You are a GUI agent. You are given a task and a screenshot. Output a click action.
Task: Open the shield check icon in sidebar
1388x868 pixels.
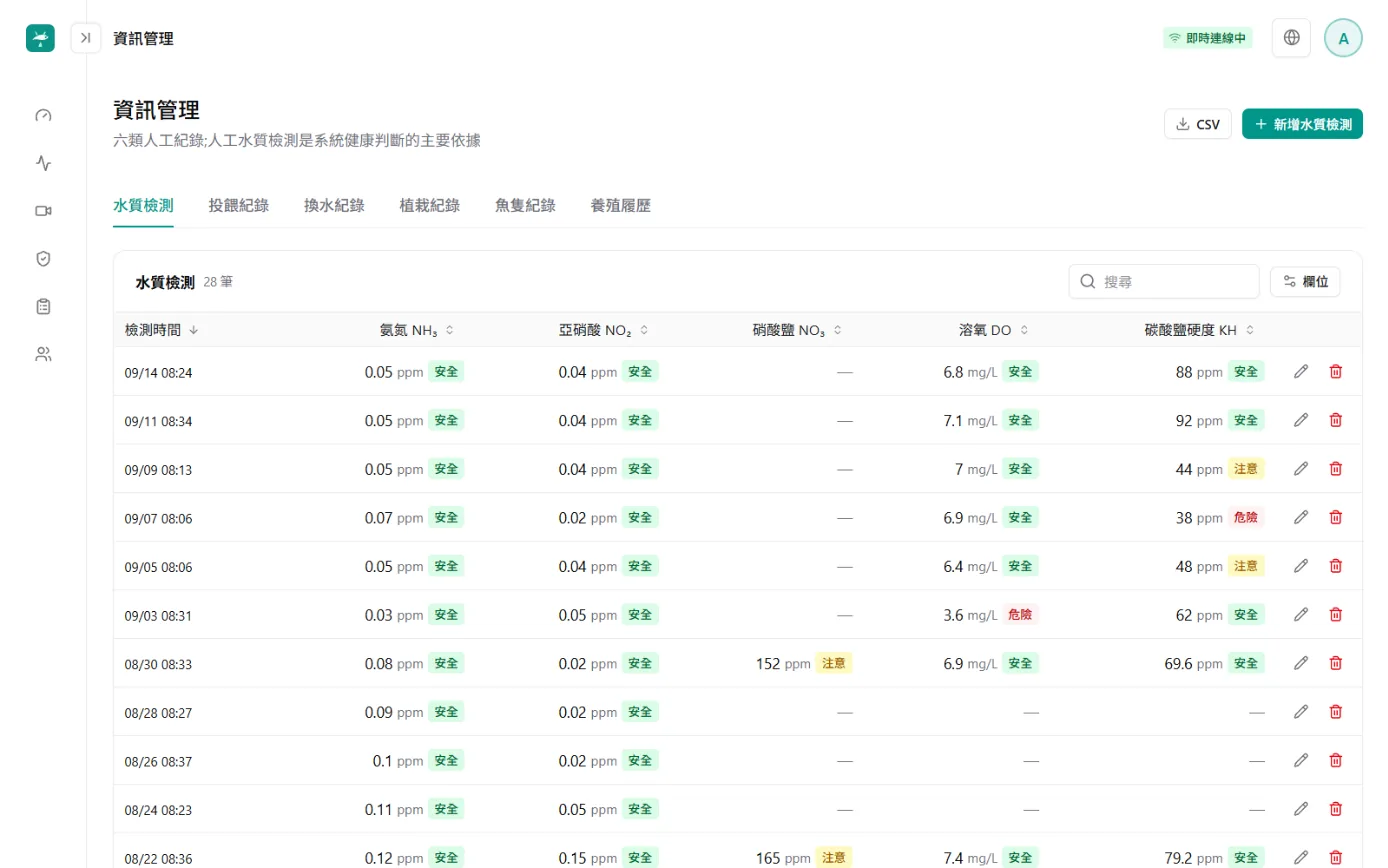click(x=43, y=259)
